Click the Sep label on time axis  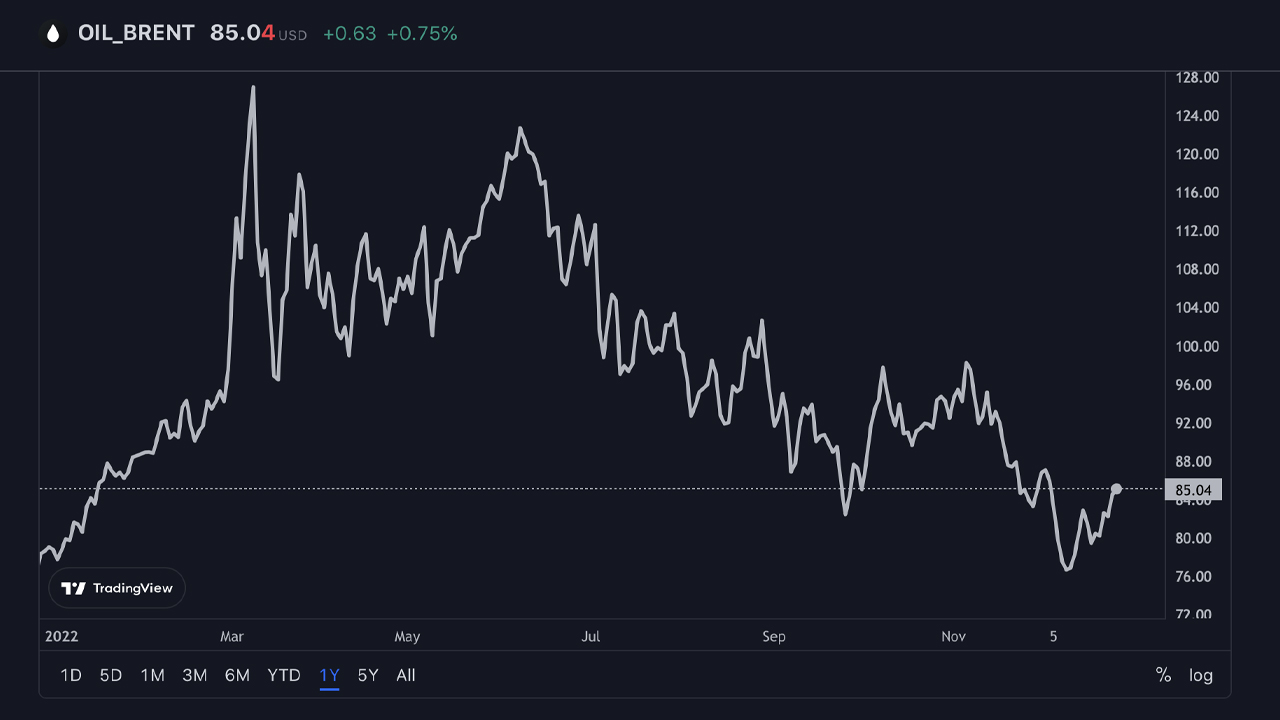pyautogui.click(x=774, y=636)
